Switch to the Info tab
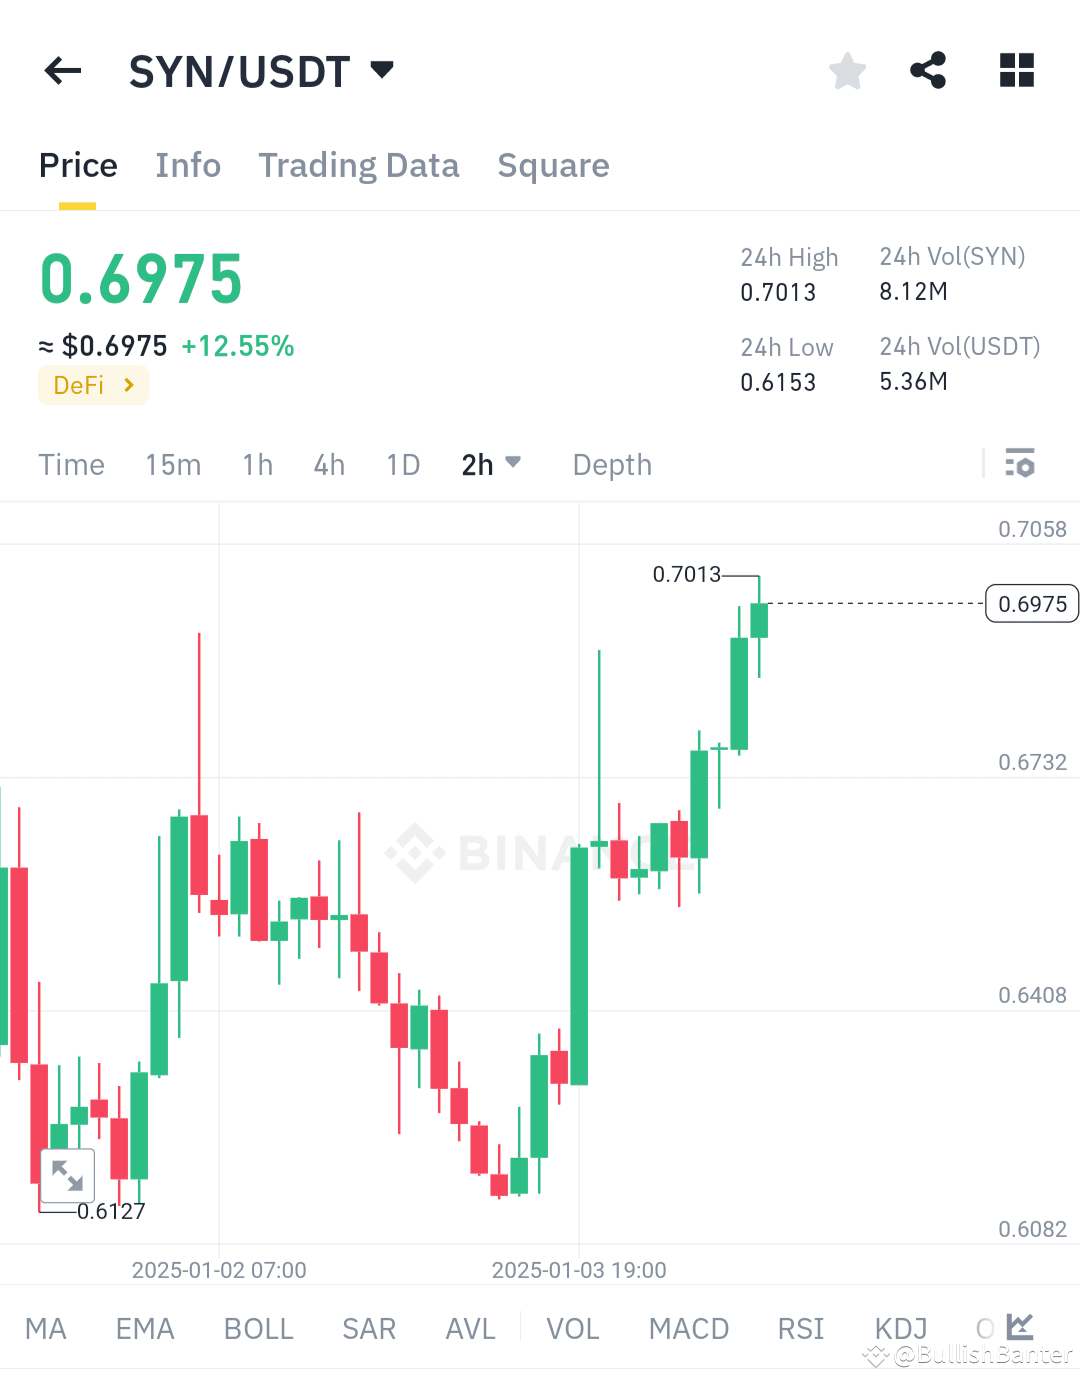This screenshot has height=1377, width=1080. 188,165
